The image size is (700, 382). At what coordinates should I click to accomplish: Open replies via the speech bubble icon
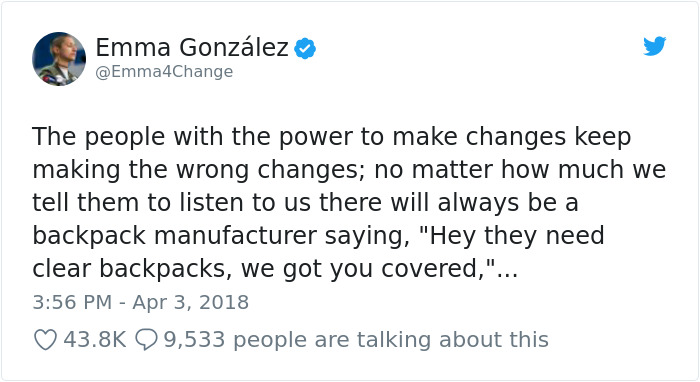click(x=146, y=340)
